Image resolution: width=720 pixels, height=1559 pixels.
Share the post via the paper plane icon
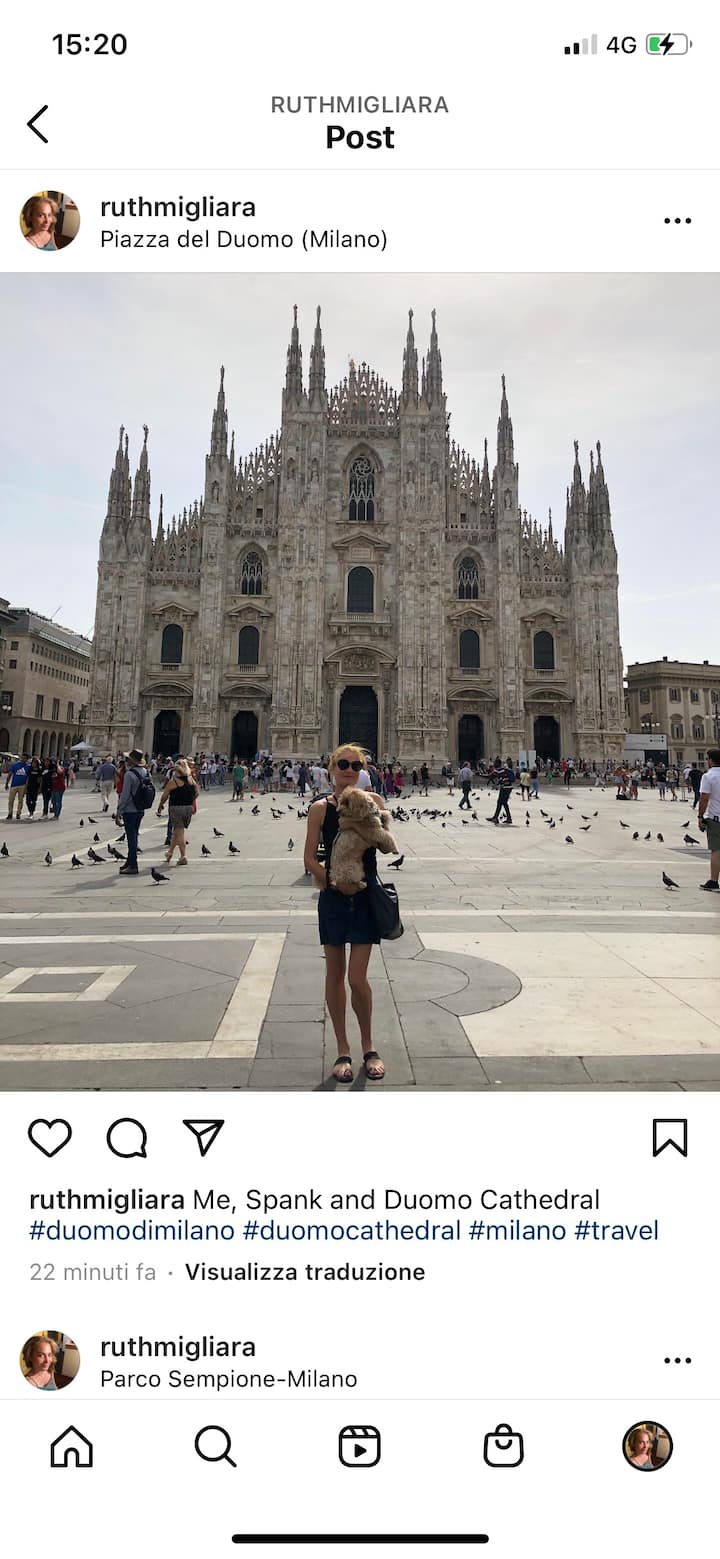tap(204, 1137)
